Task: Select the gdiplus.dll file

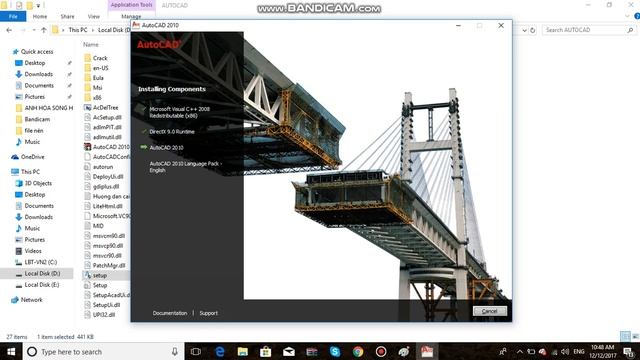Action: click(106, 186)
